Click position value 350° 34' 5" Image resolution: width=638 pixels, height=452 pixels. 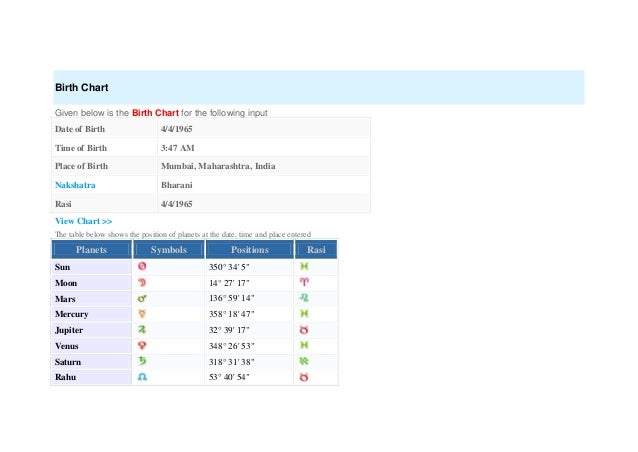click(x=229, y=267)
